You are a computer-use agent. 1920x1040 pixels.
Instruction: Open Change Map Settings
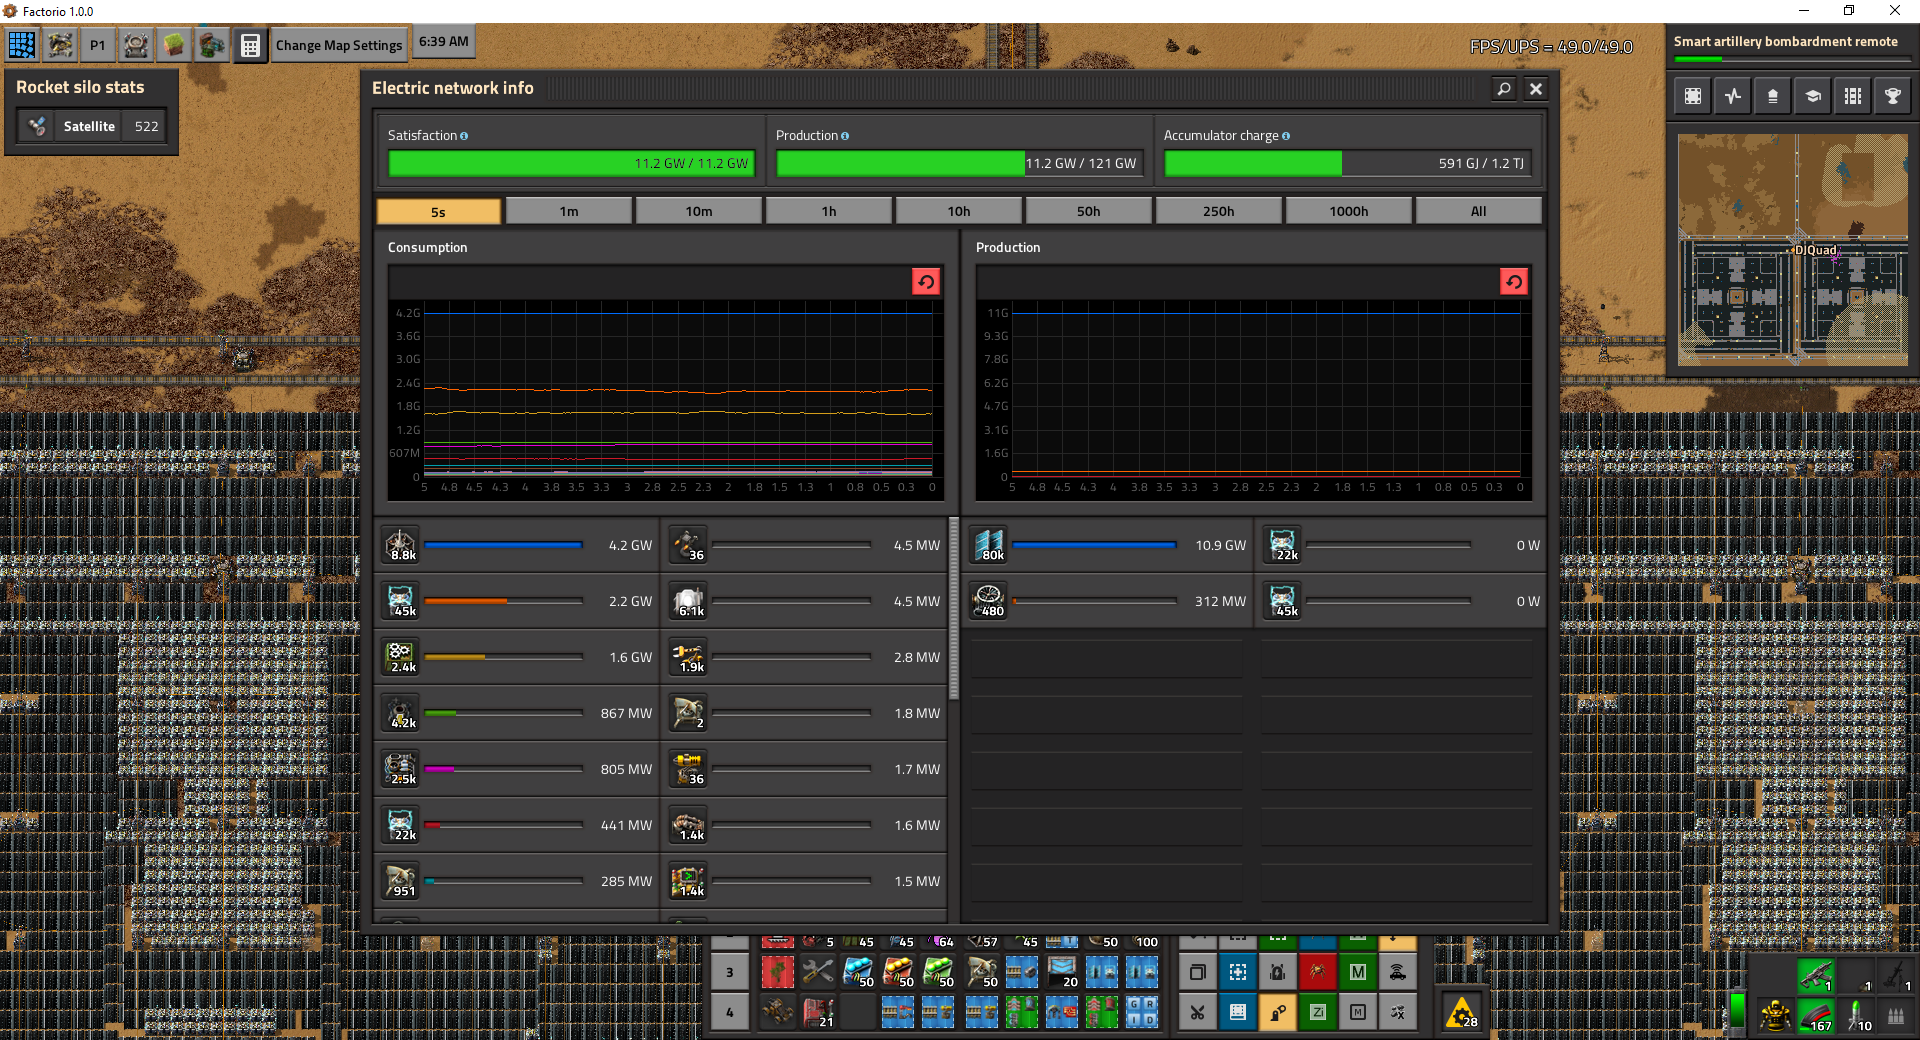339,45
